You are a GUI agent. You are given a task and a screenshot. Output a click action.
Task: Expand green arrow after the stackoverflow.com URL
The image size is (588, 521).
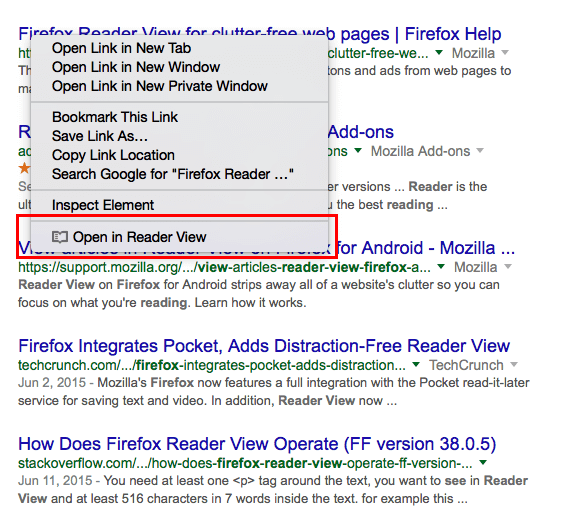pos(483,463)
